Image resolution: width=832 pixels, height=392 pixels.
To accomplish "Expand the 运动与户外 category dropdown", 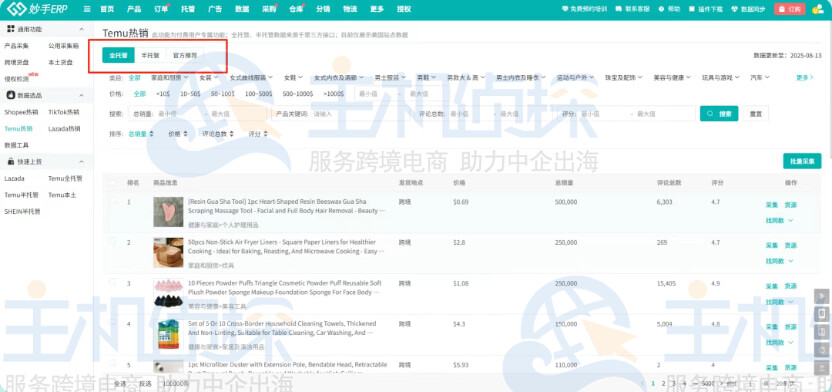I will coord(575,77).
